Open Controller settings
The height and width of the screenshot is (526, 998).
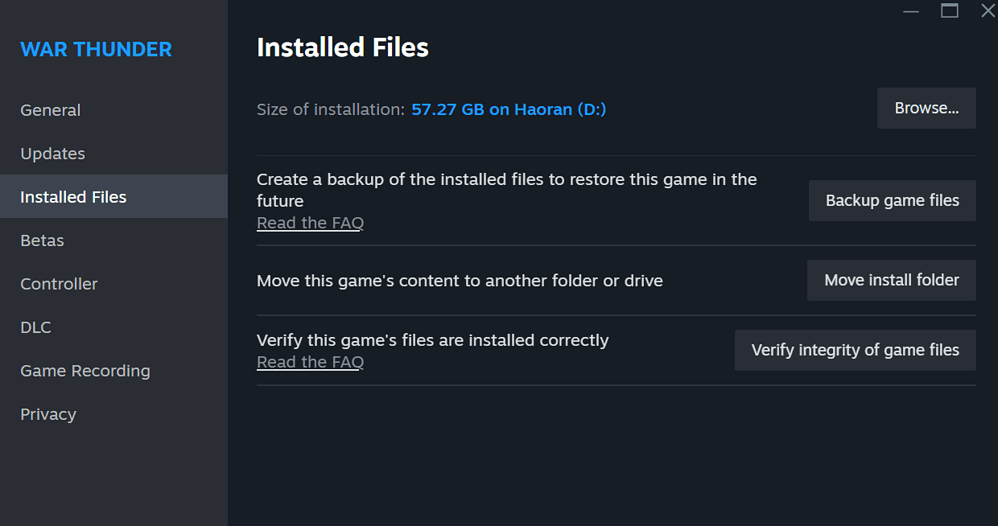click(x=59, y=284)
